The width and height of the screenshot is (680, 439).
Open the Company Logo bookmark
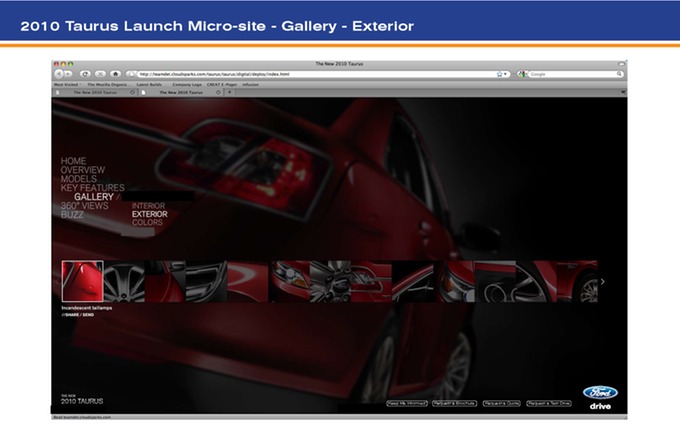[187, 85]
